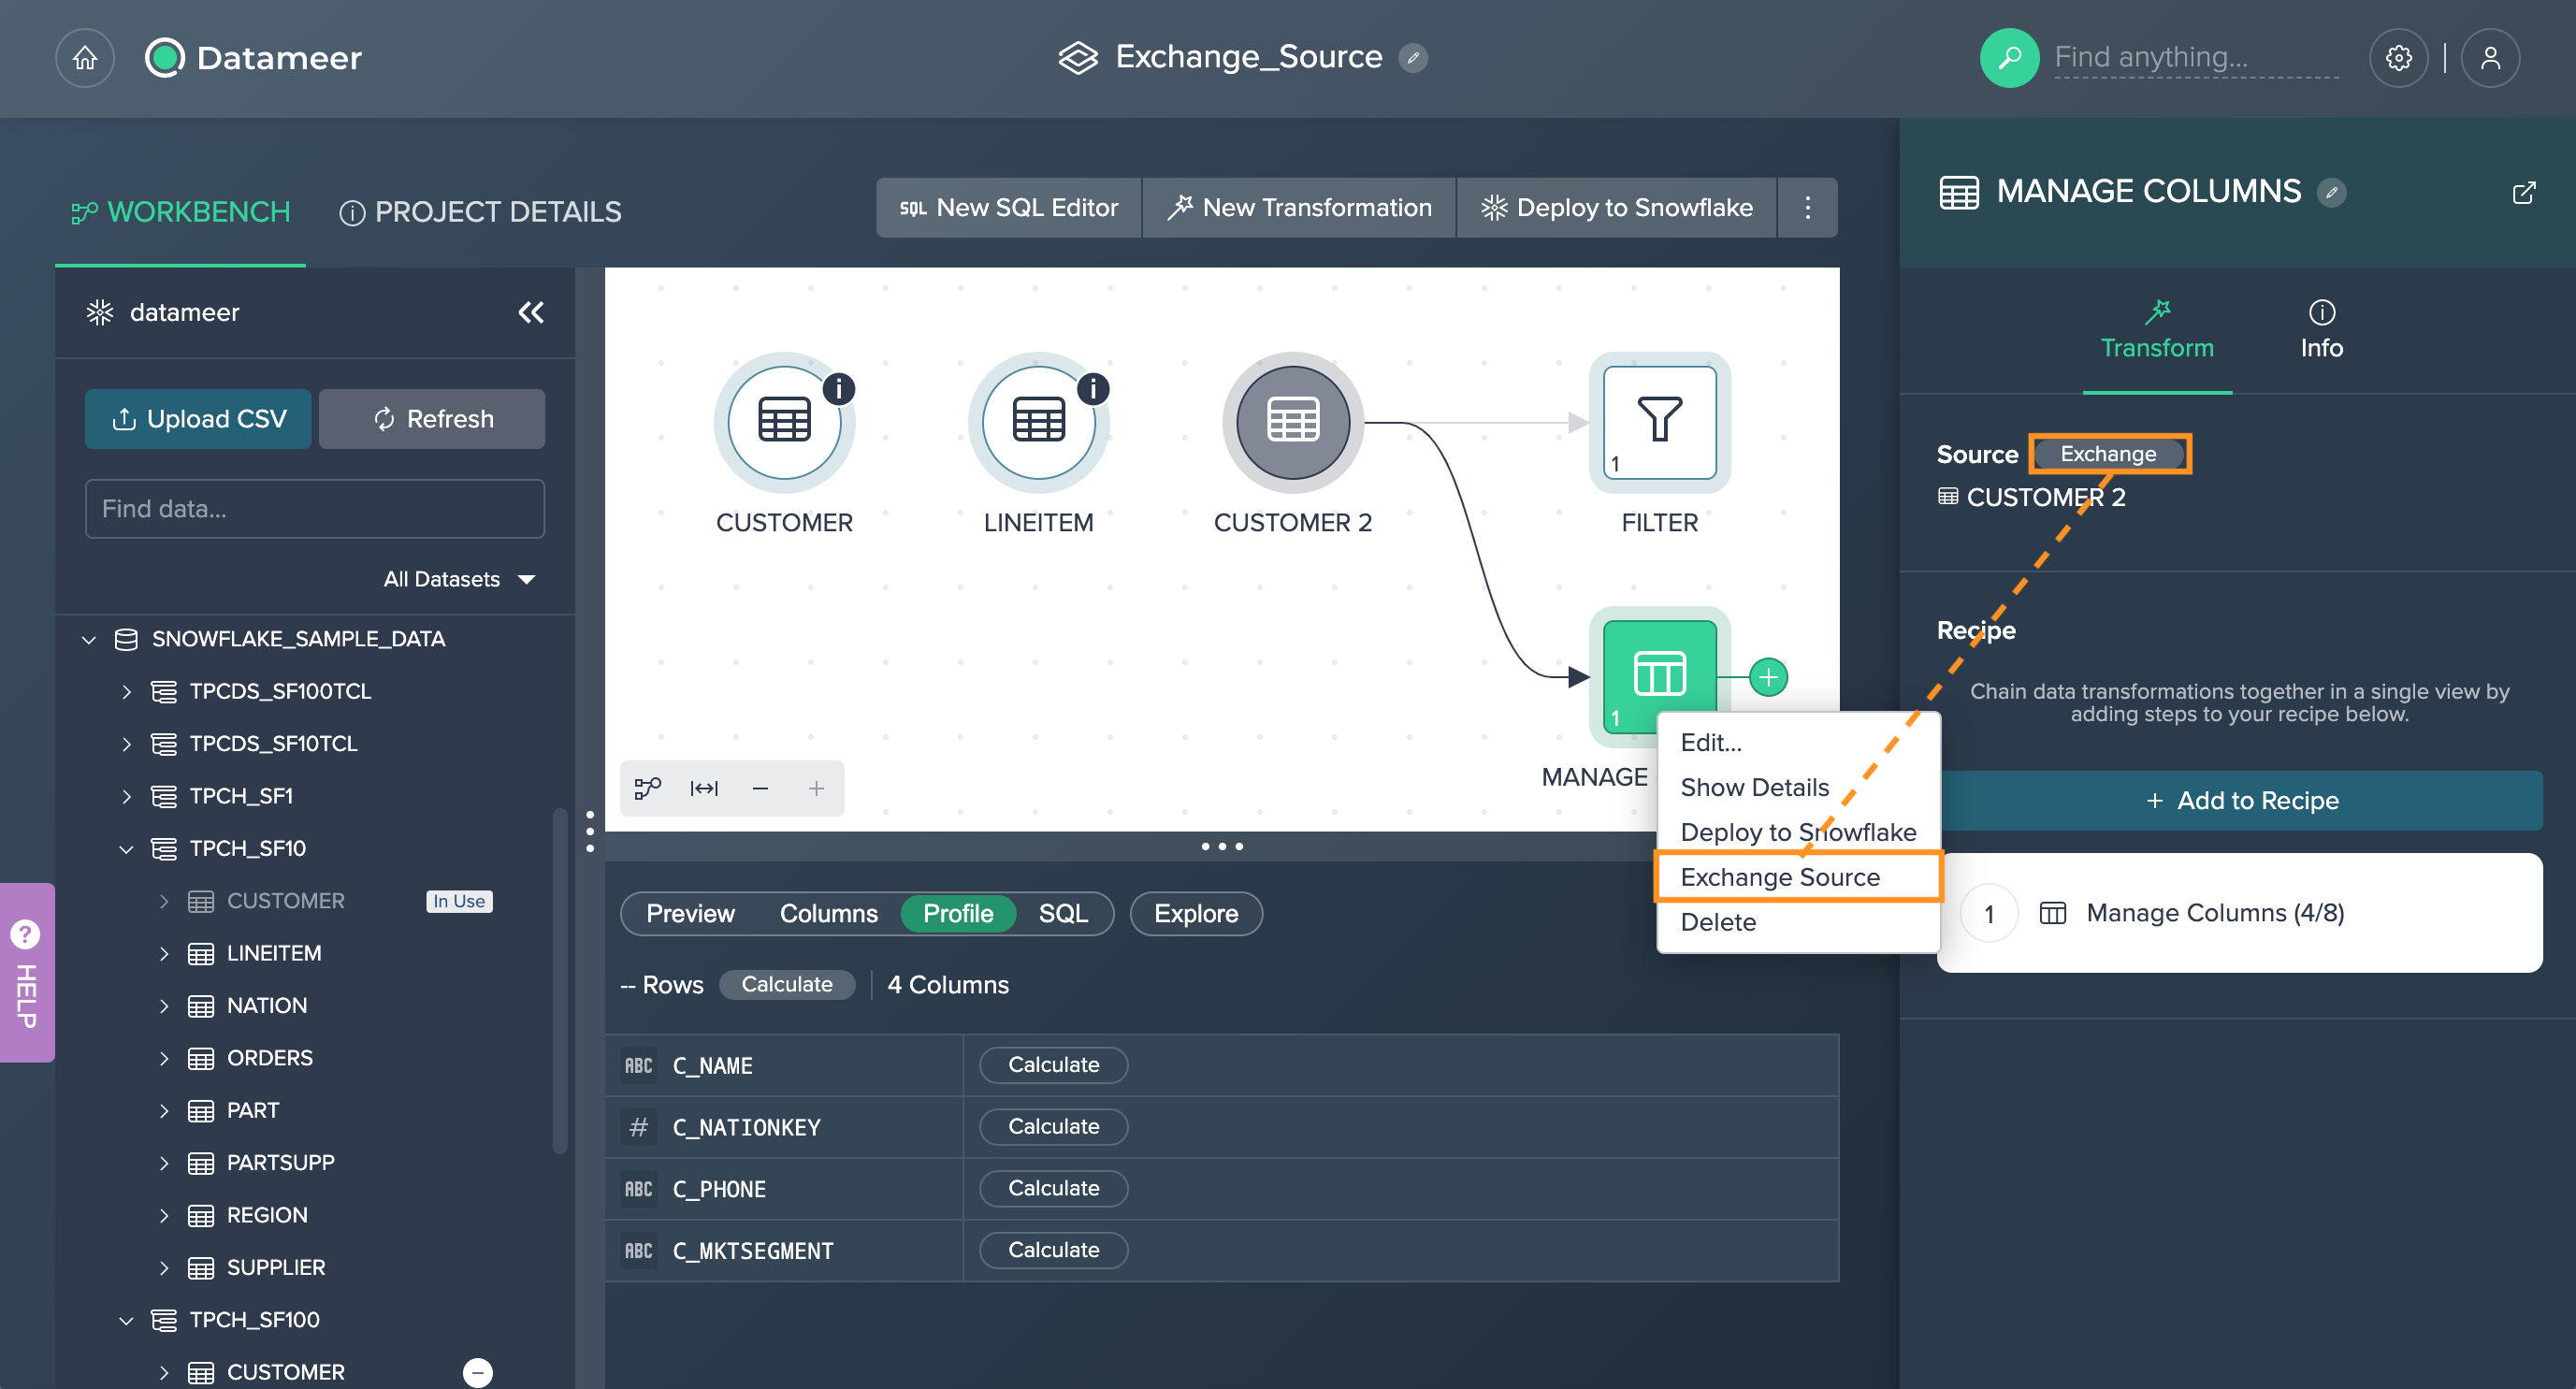Viewport: 2576px width, 1389px height.
Task: Fit canvas to width icon
Action: coord(704,788)
